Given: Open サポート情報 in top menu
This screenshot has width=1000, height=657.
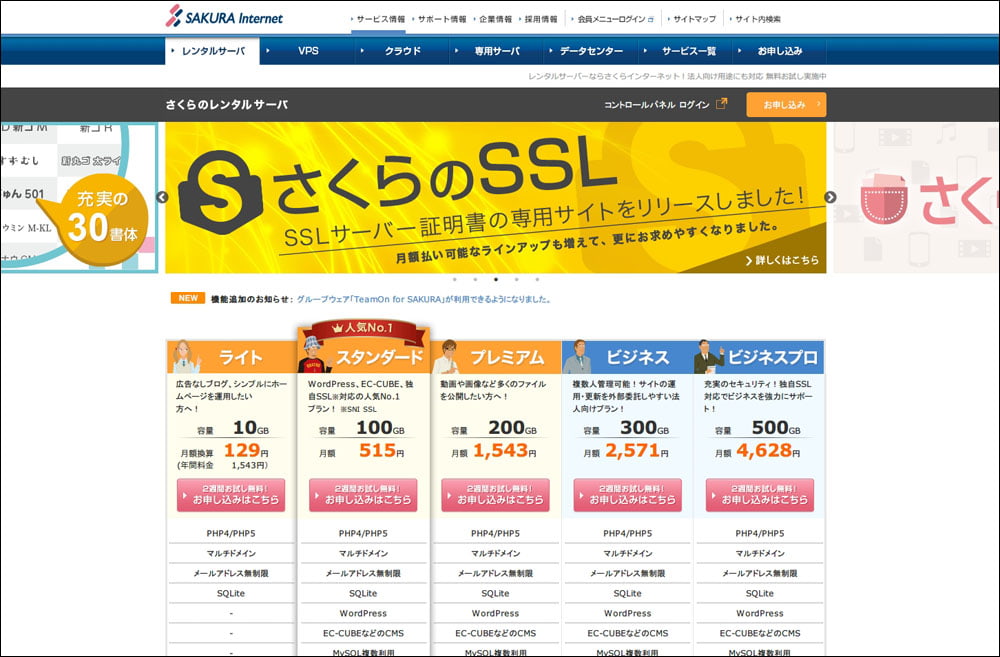Looking at the screenshot, I should [x=442, y=19].
